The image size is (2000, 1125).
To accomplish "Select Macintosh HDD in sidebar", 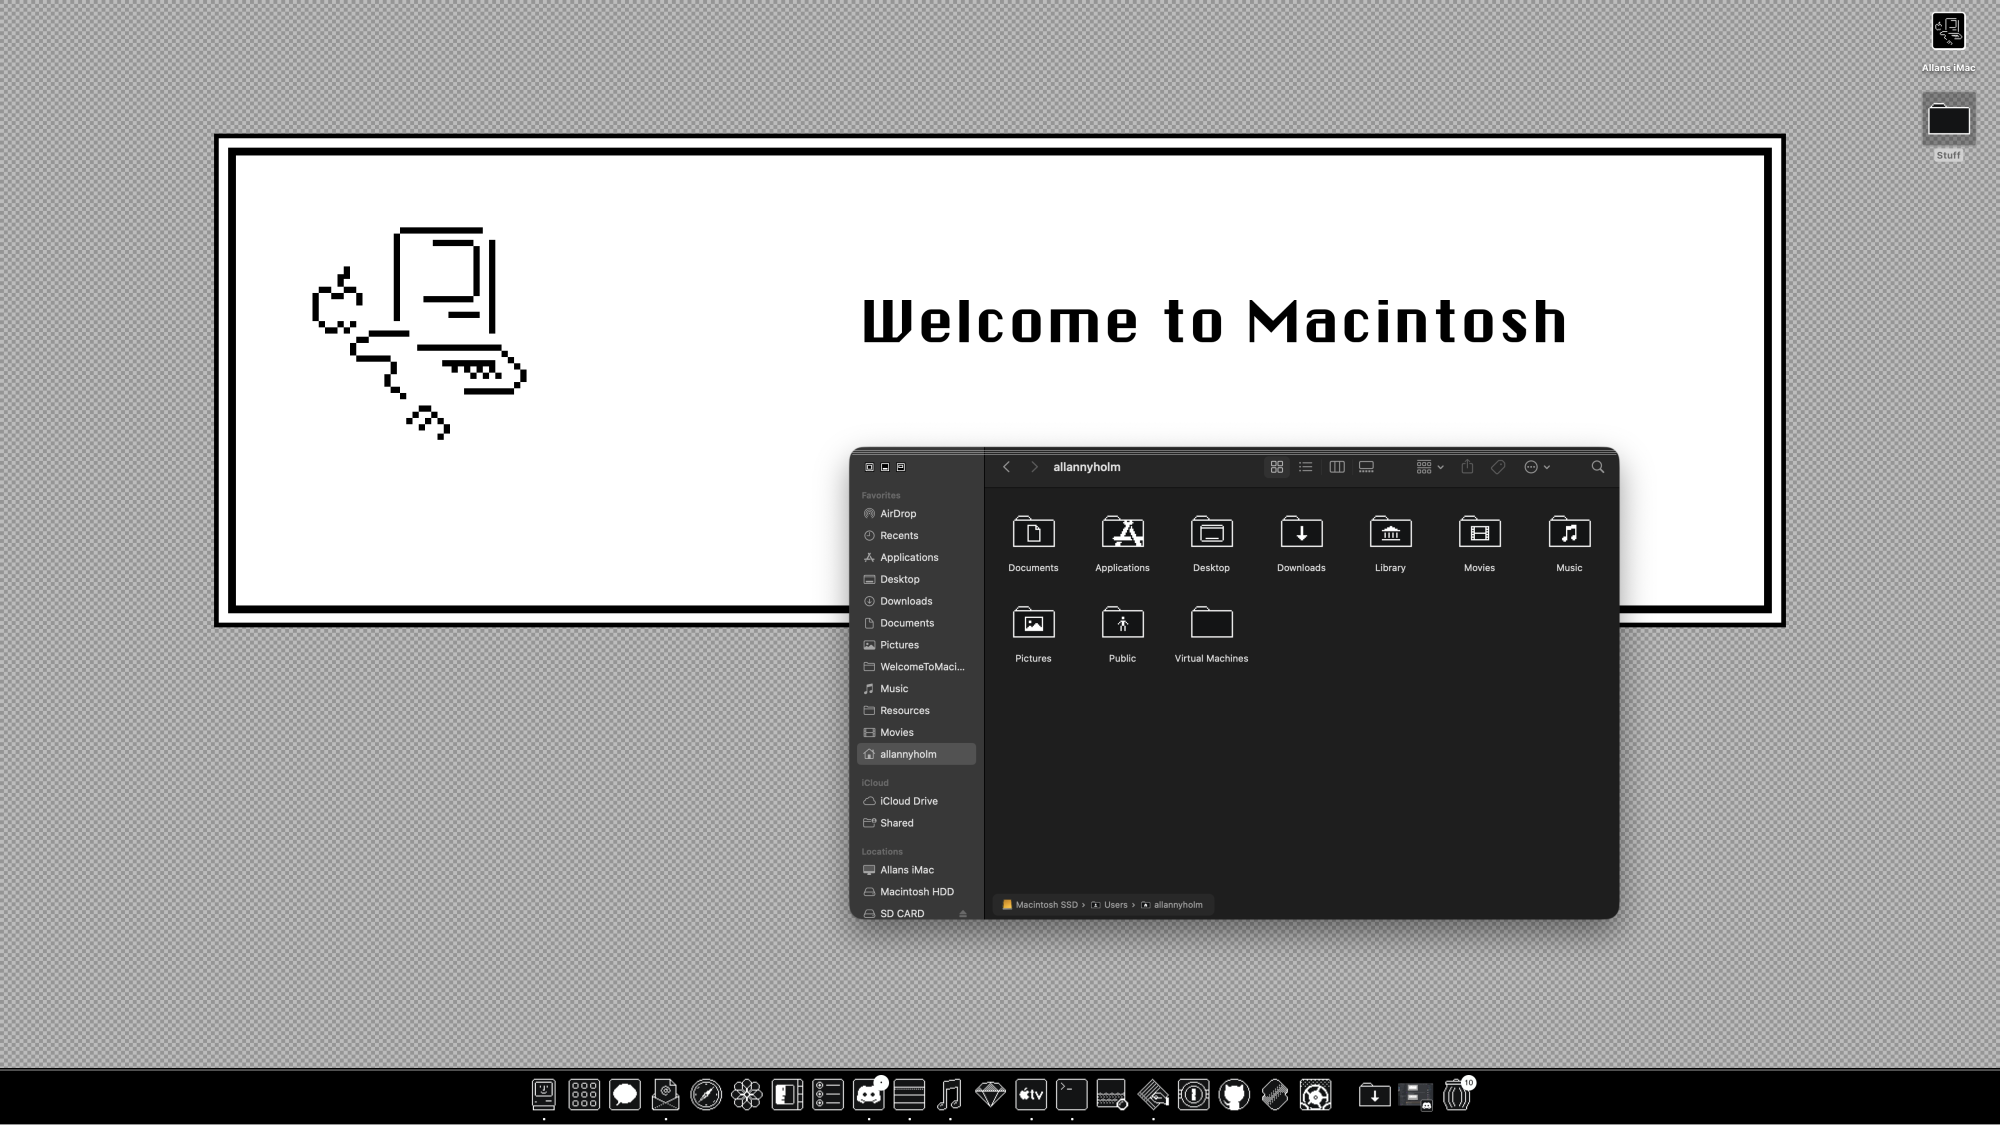I will pos(916,892).
